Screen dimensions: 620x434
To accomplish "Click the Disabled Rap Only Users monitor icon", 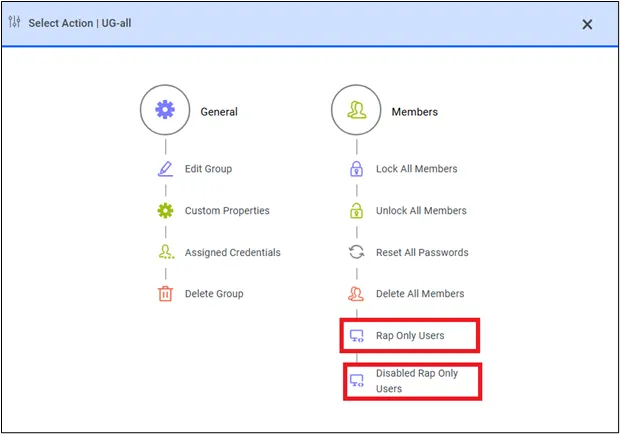I will pos(357,381).
